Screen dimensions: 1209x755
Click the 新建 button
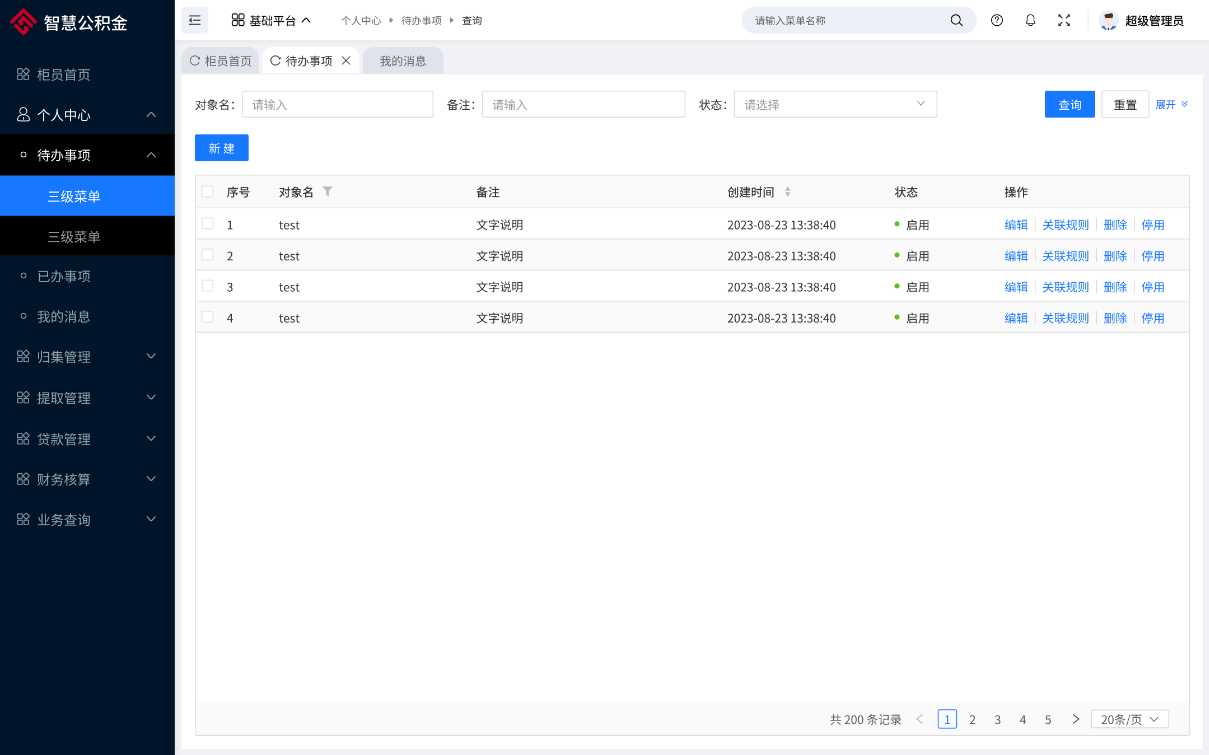tap(221, 148)
